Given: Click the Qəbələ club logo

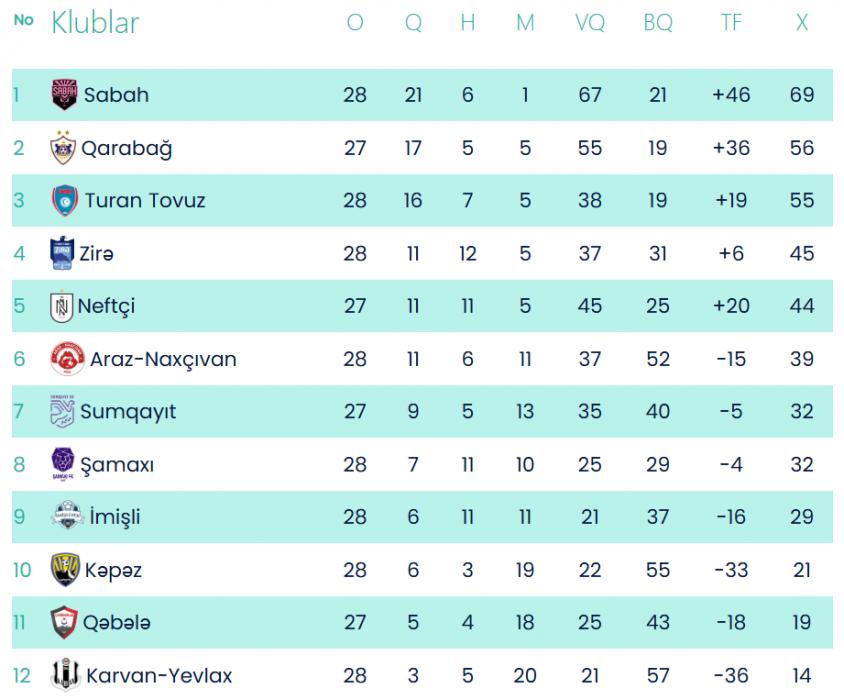Looking at the screenshot, I should tap(64, 623).
